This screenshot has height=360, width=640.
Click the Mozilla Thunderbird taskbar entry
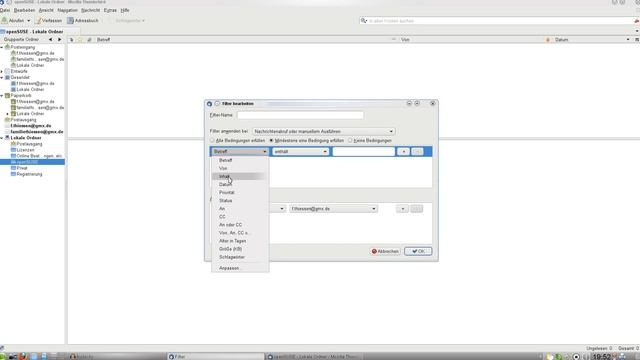click(314, 356)
